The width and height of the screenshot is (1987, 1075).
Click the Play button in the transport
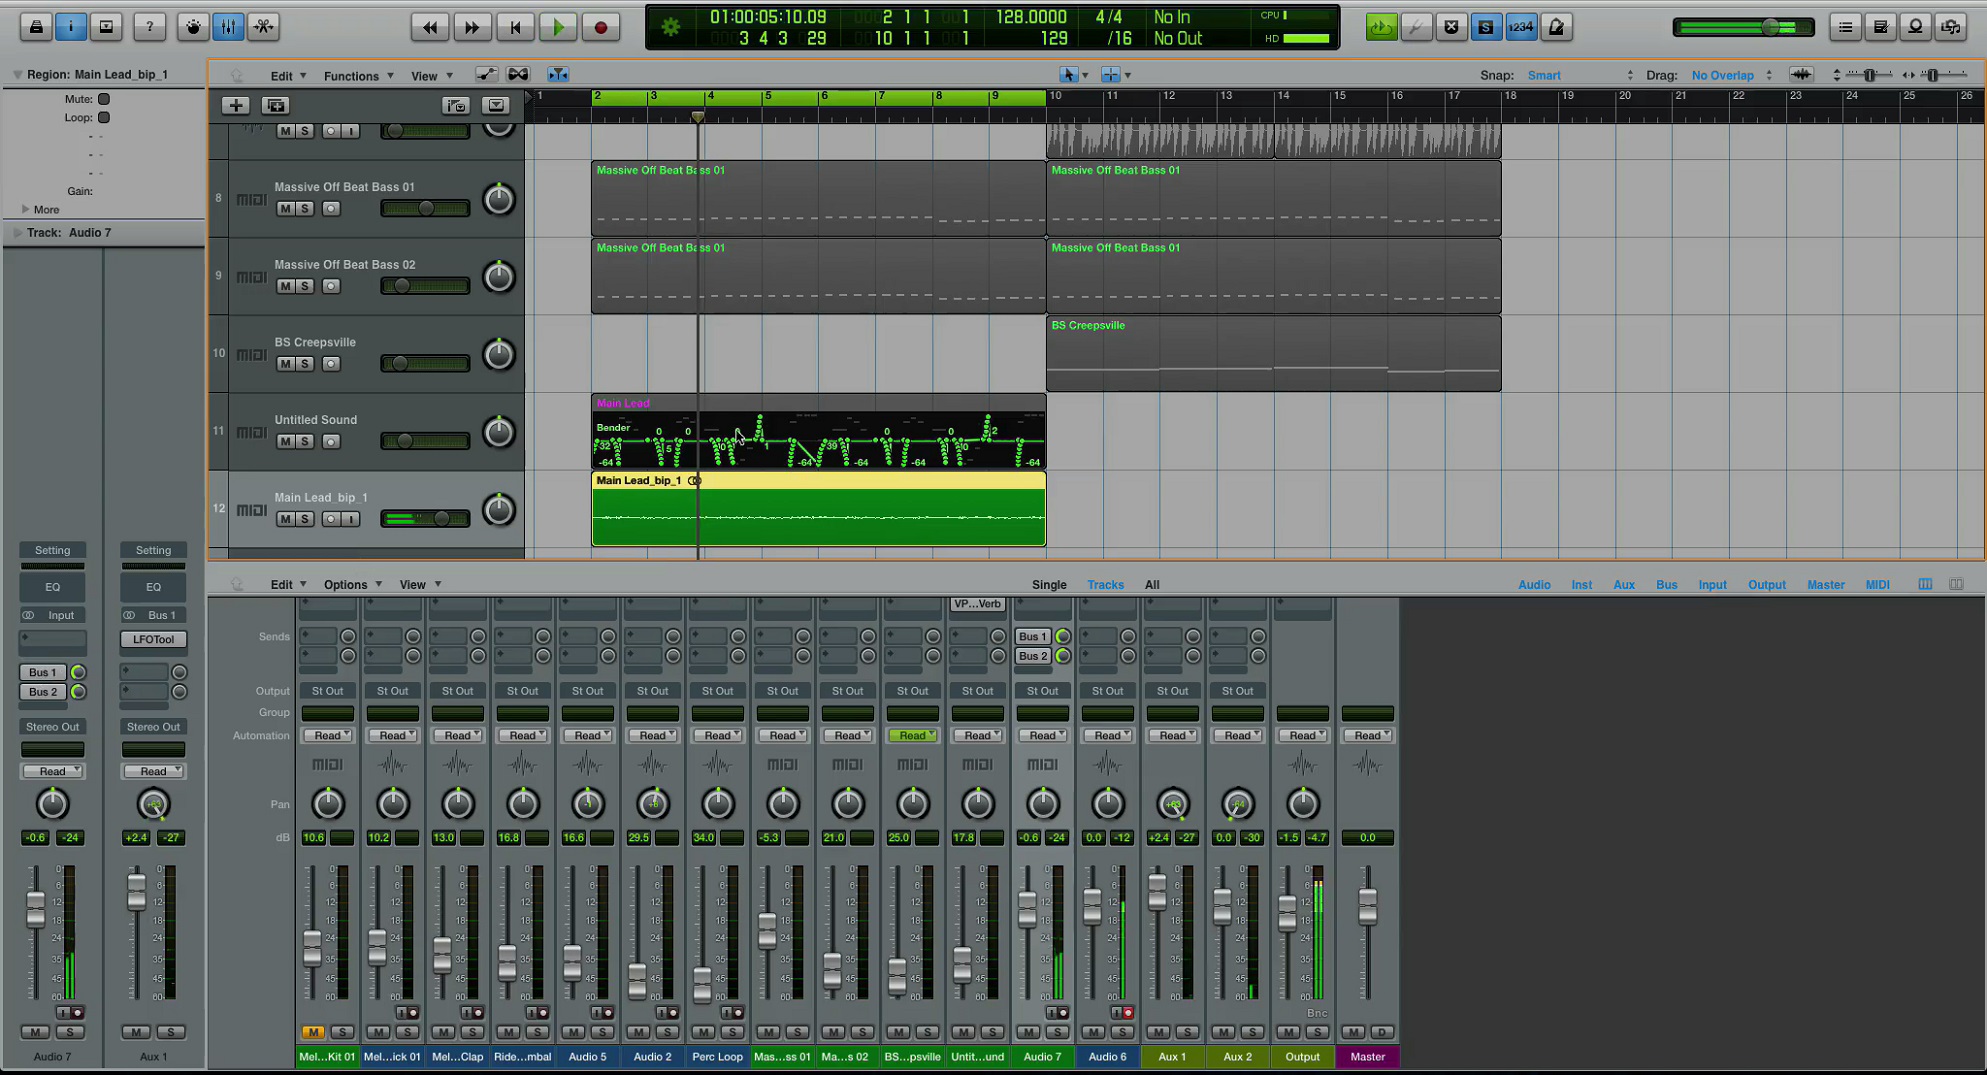(558, 27)
